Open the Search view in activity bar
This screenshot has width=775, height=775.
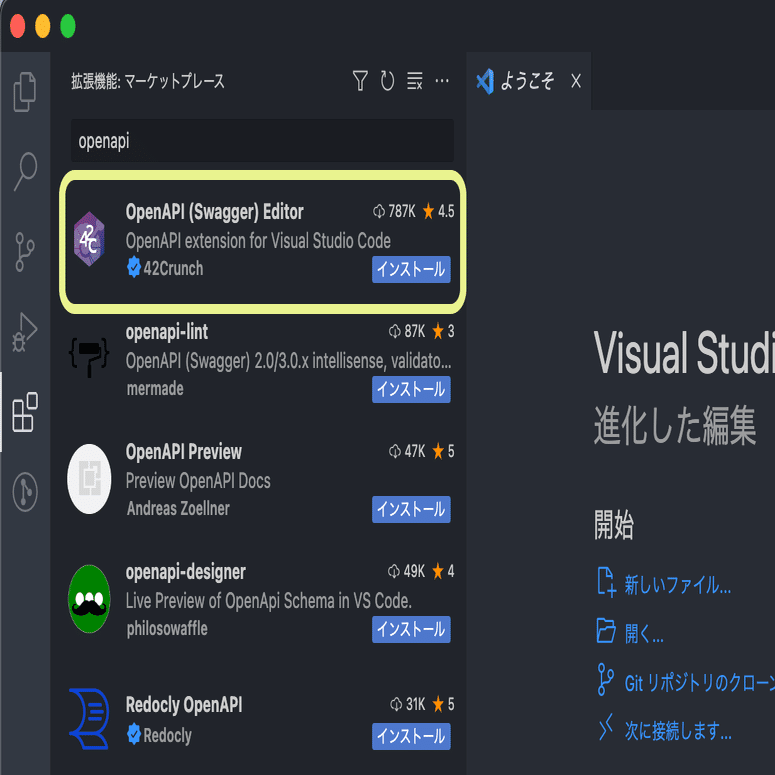pyautogui.click(x=25, y=171)
